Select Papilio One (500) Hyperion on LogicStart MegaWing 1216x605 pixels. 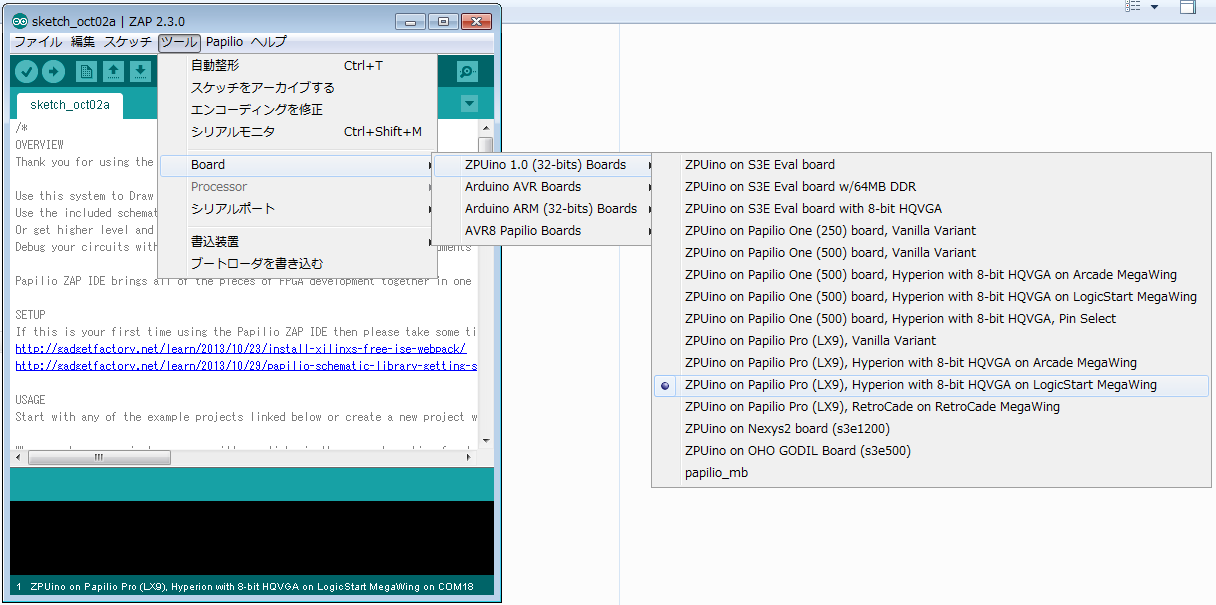coord(931,297)
